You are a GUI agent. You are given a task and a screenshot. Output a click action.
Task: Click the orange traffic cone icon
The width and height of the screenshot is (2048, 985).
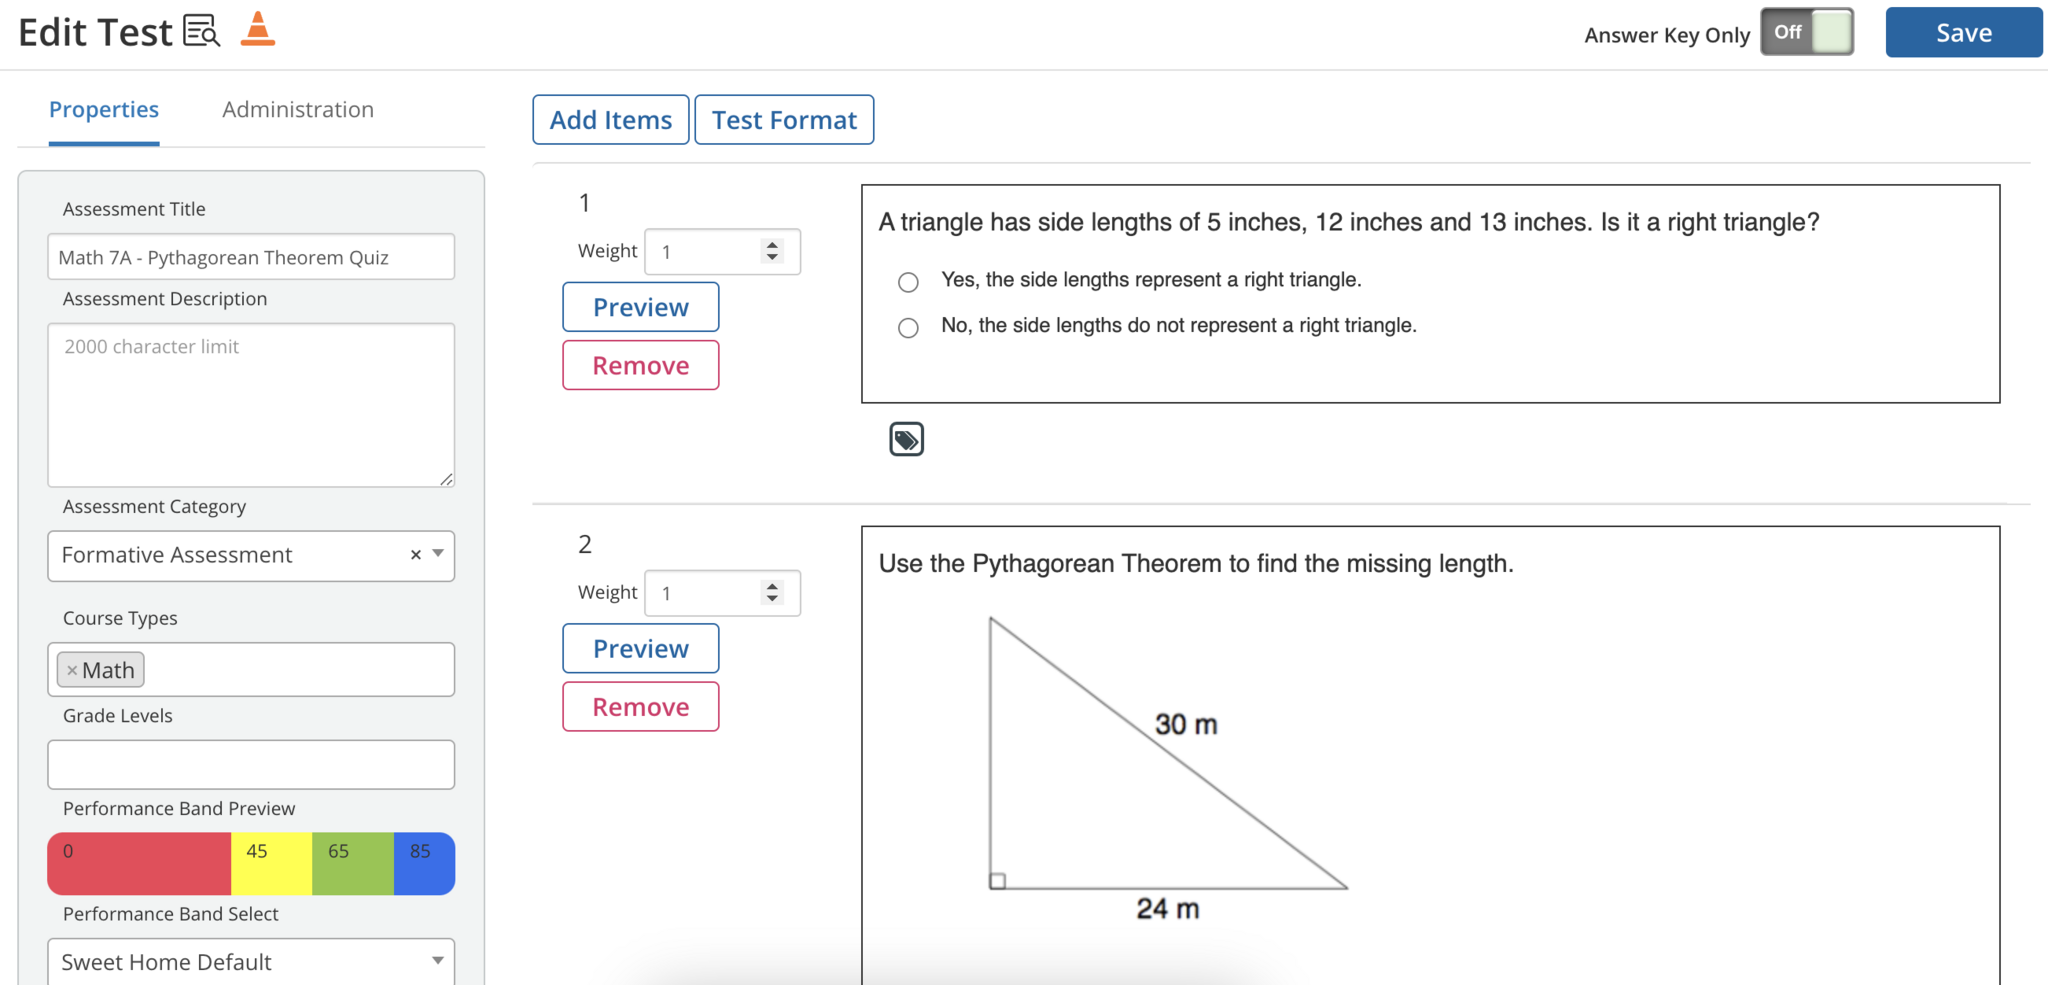point(258,30)
